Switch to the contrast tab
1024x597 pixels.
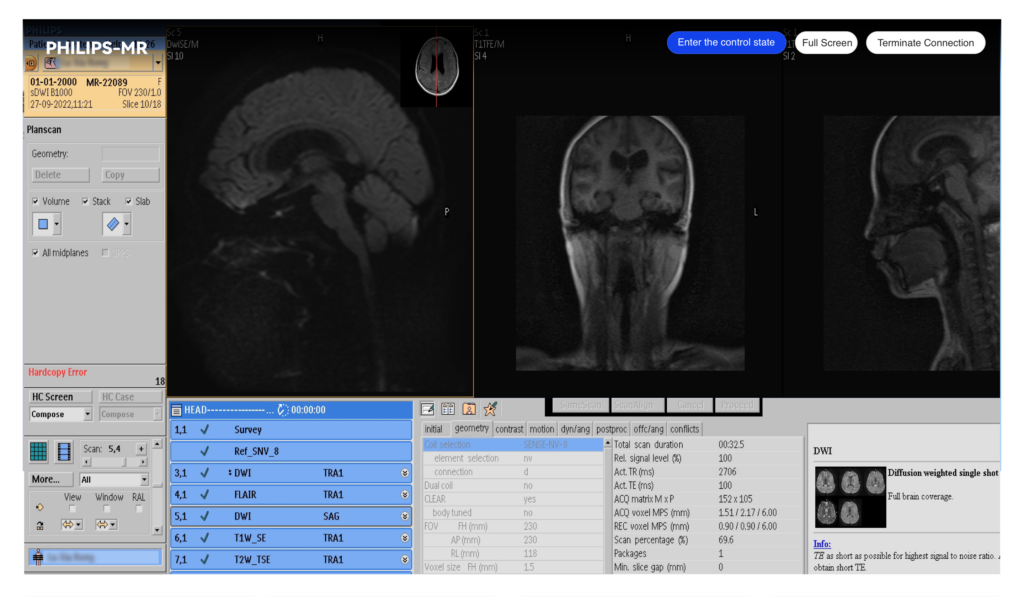pos(509,429)
